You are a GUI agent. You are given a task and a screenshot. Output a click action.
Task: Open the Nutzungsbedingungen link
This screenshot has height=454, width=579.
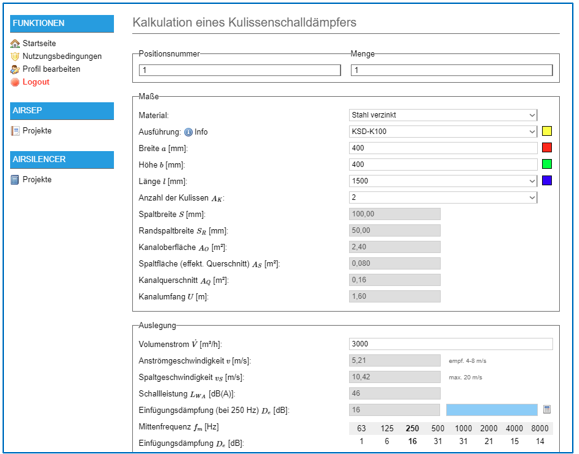coord(62,56)
